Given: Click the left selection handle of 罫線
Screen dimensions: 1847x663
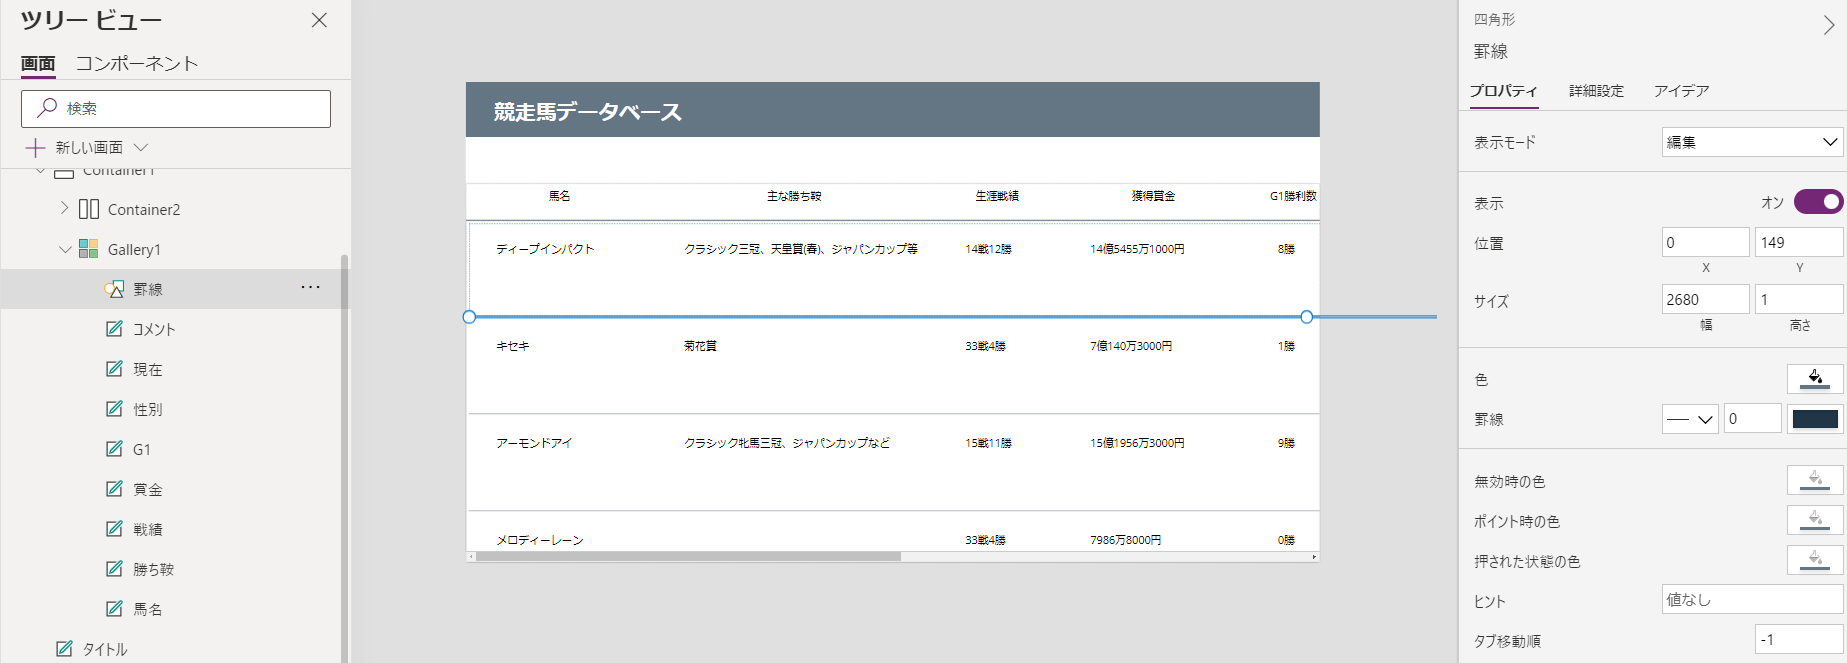Looking at the screenshot, I should tap(469, 317).
